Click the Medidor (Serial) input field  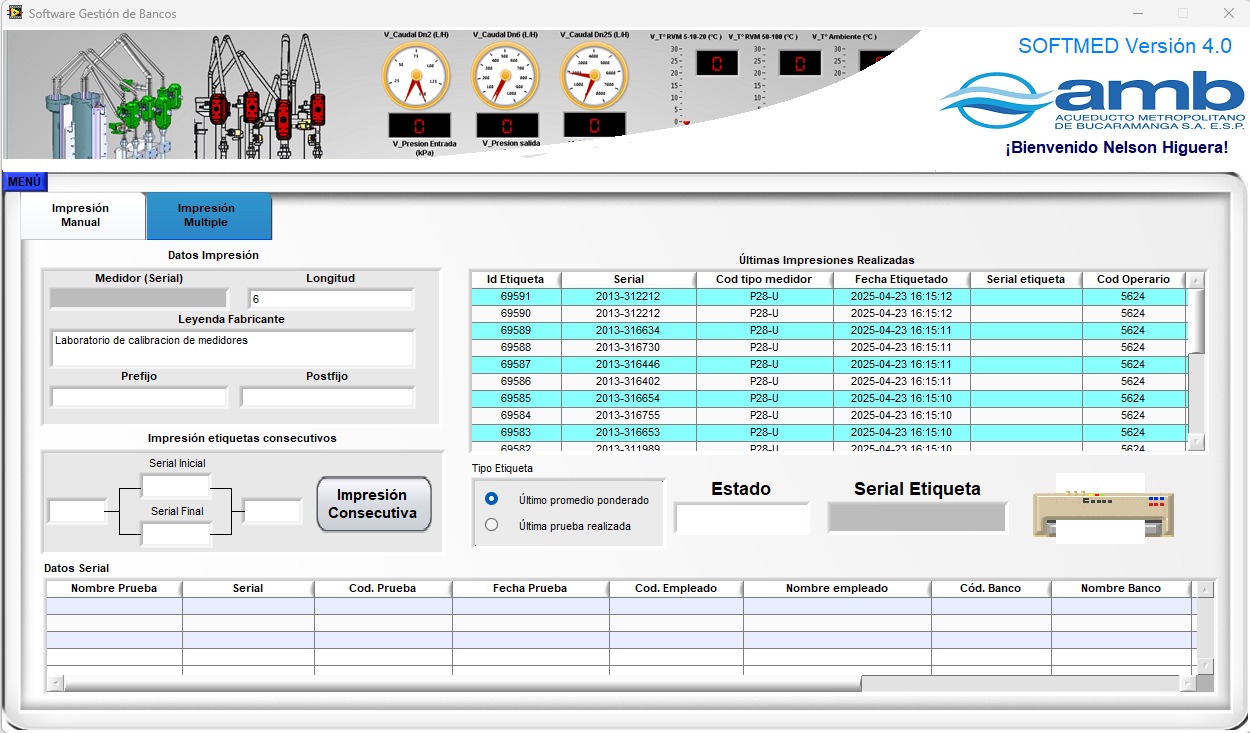click(x=139, y=298)
